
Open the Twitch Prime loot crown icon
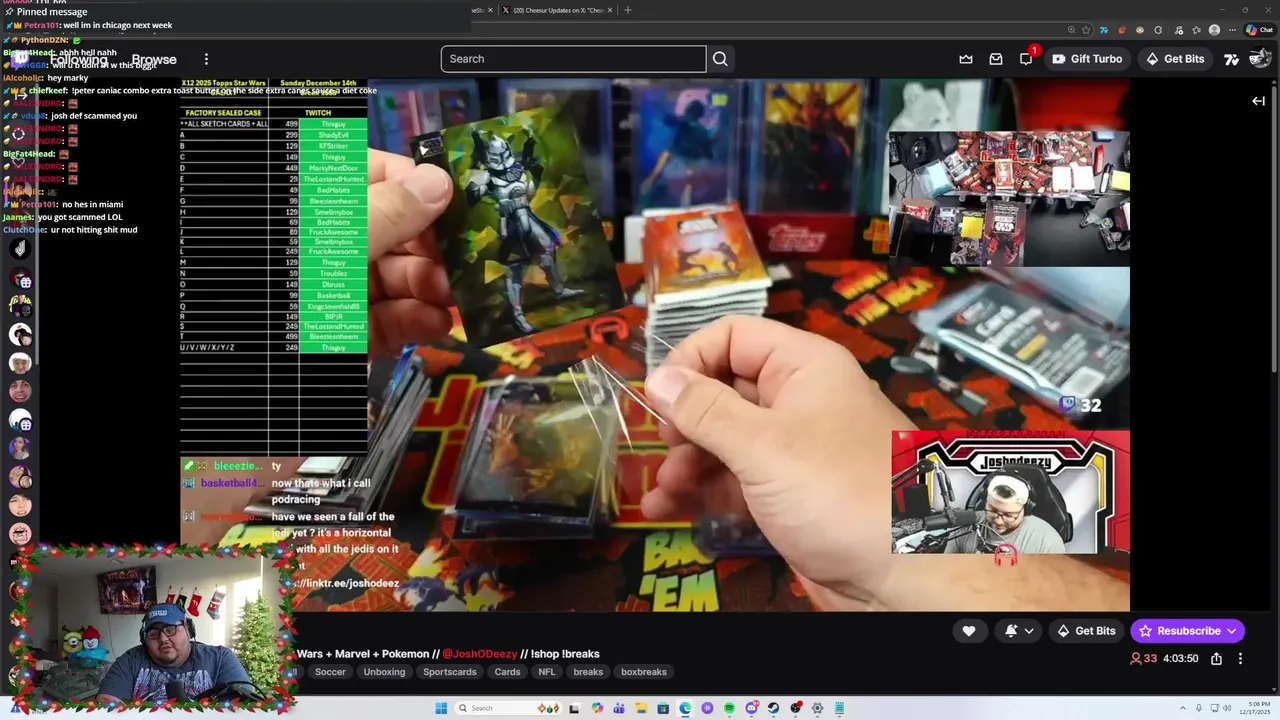point(966,59)
